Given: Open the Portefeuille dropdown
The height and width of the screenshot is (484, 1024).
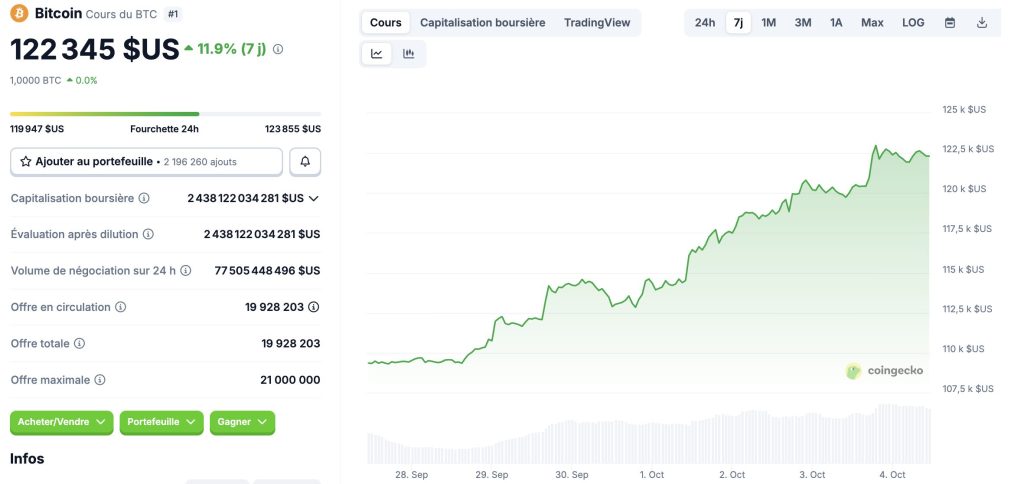Looking at the screenshot, I should point(161,422).
